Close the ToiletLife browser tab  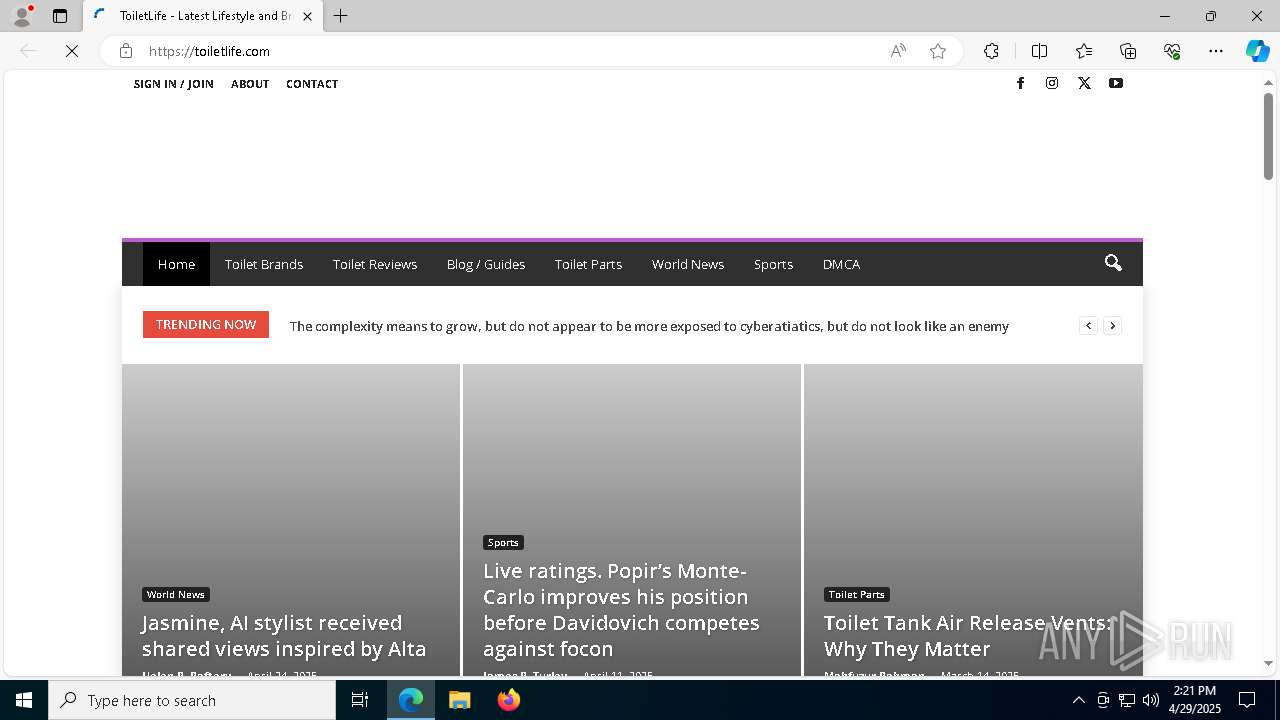click(x=308, y=16)
